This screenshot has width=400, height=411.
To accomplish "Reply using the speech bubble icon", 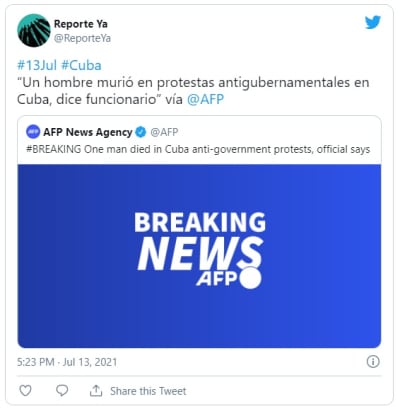I will point(62,390).
